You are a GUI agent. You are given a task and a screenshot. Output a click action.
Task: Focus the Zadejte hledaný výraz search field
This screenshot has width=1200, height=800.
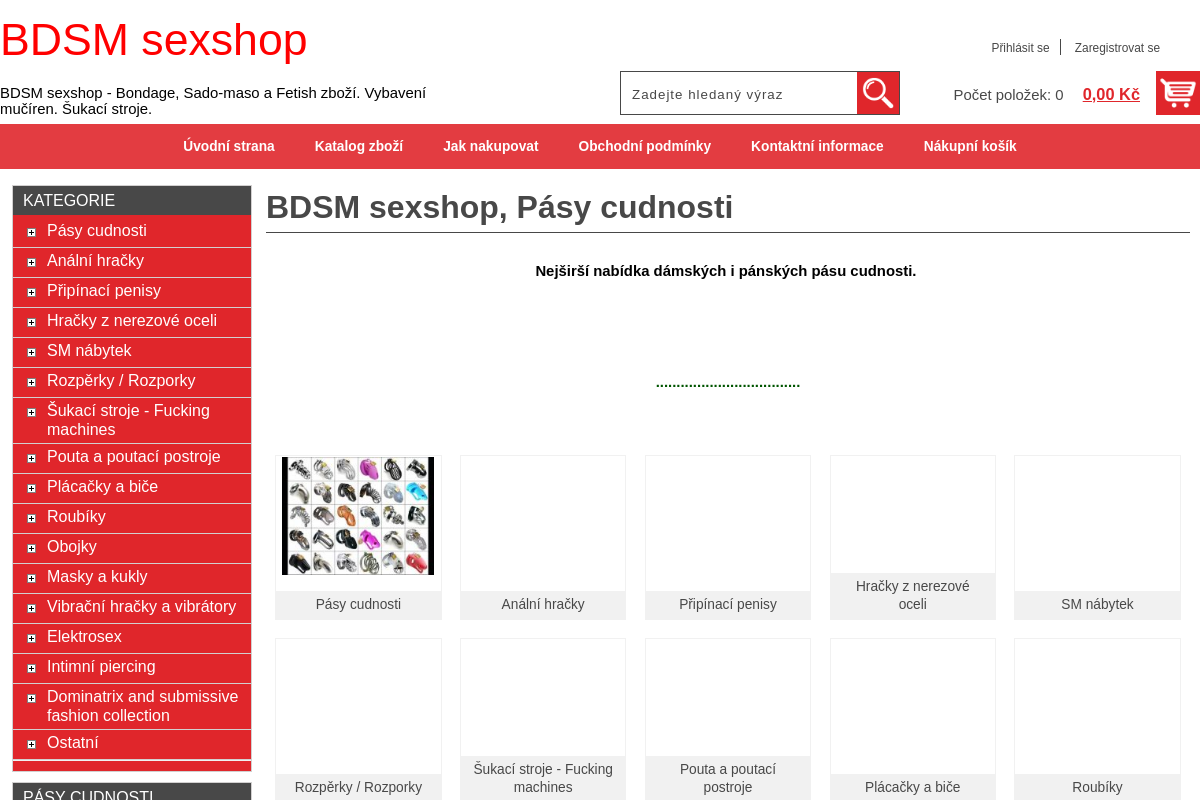point(739,93)
